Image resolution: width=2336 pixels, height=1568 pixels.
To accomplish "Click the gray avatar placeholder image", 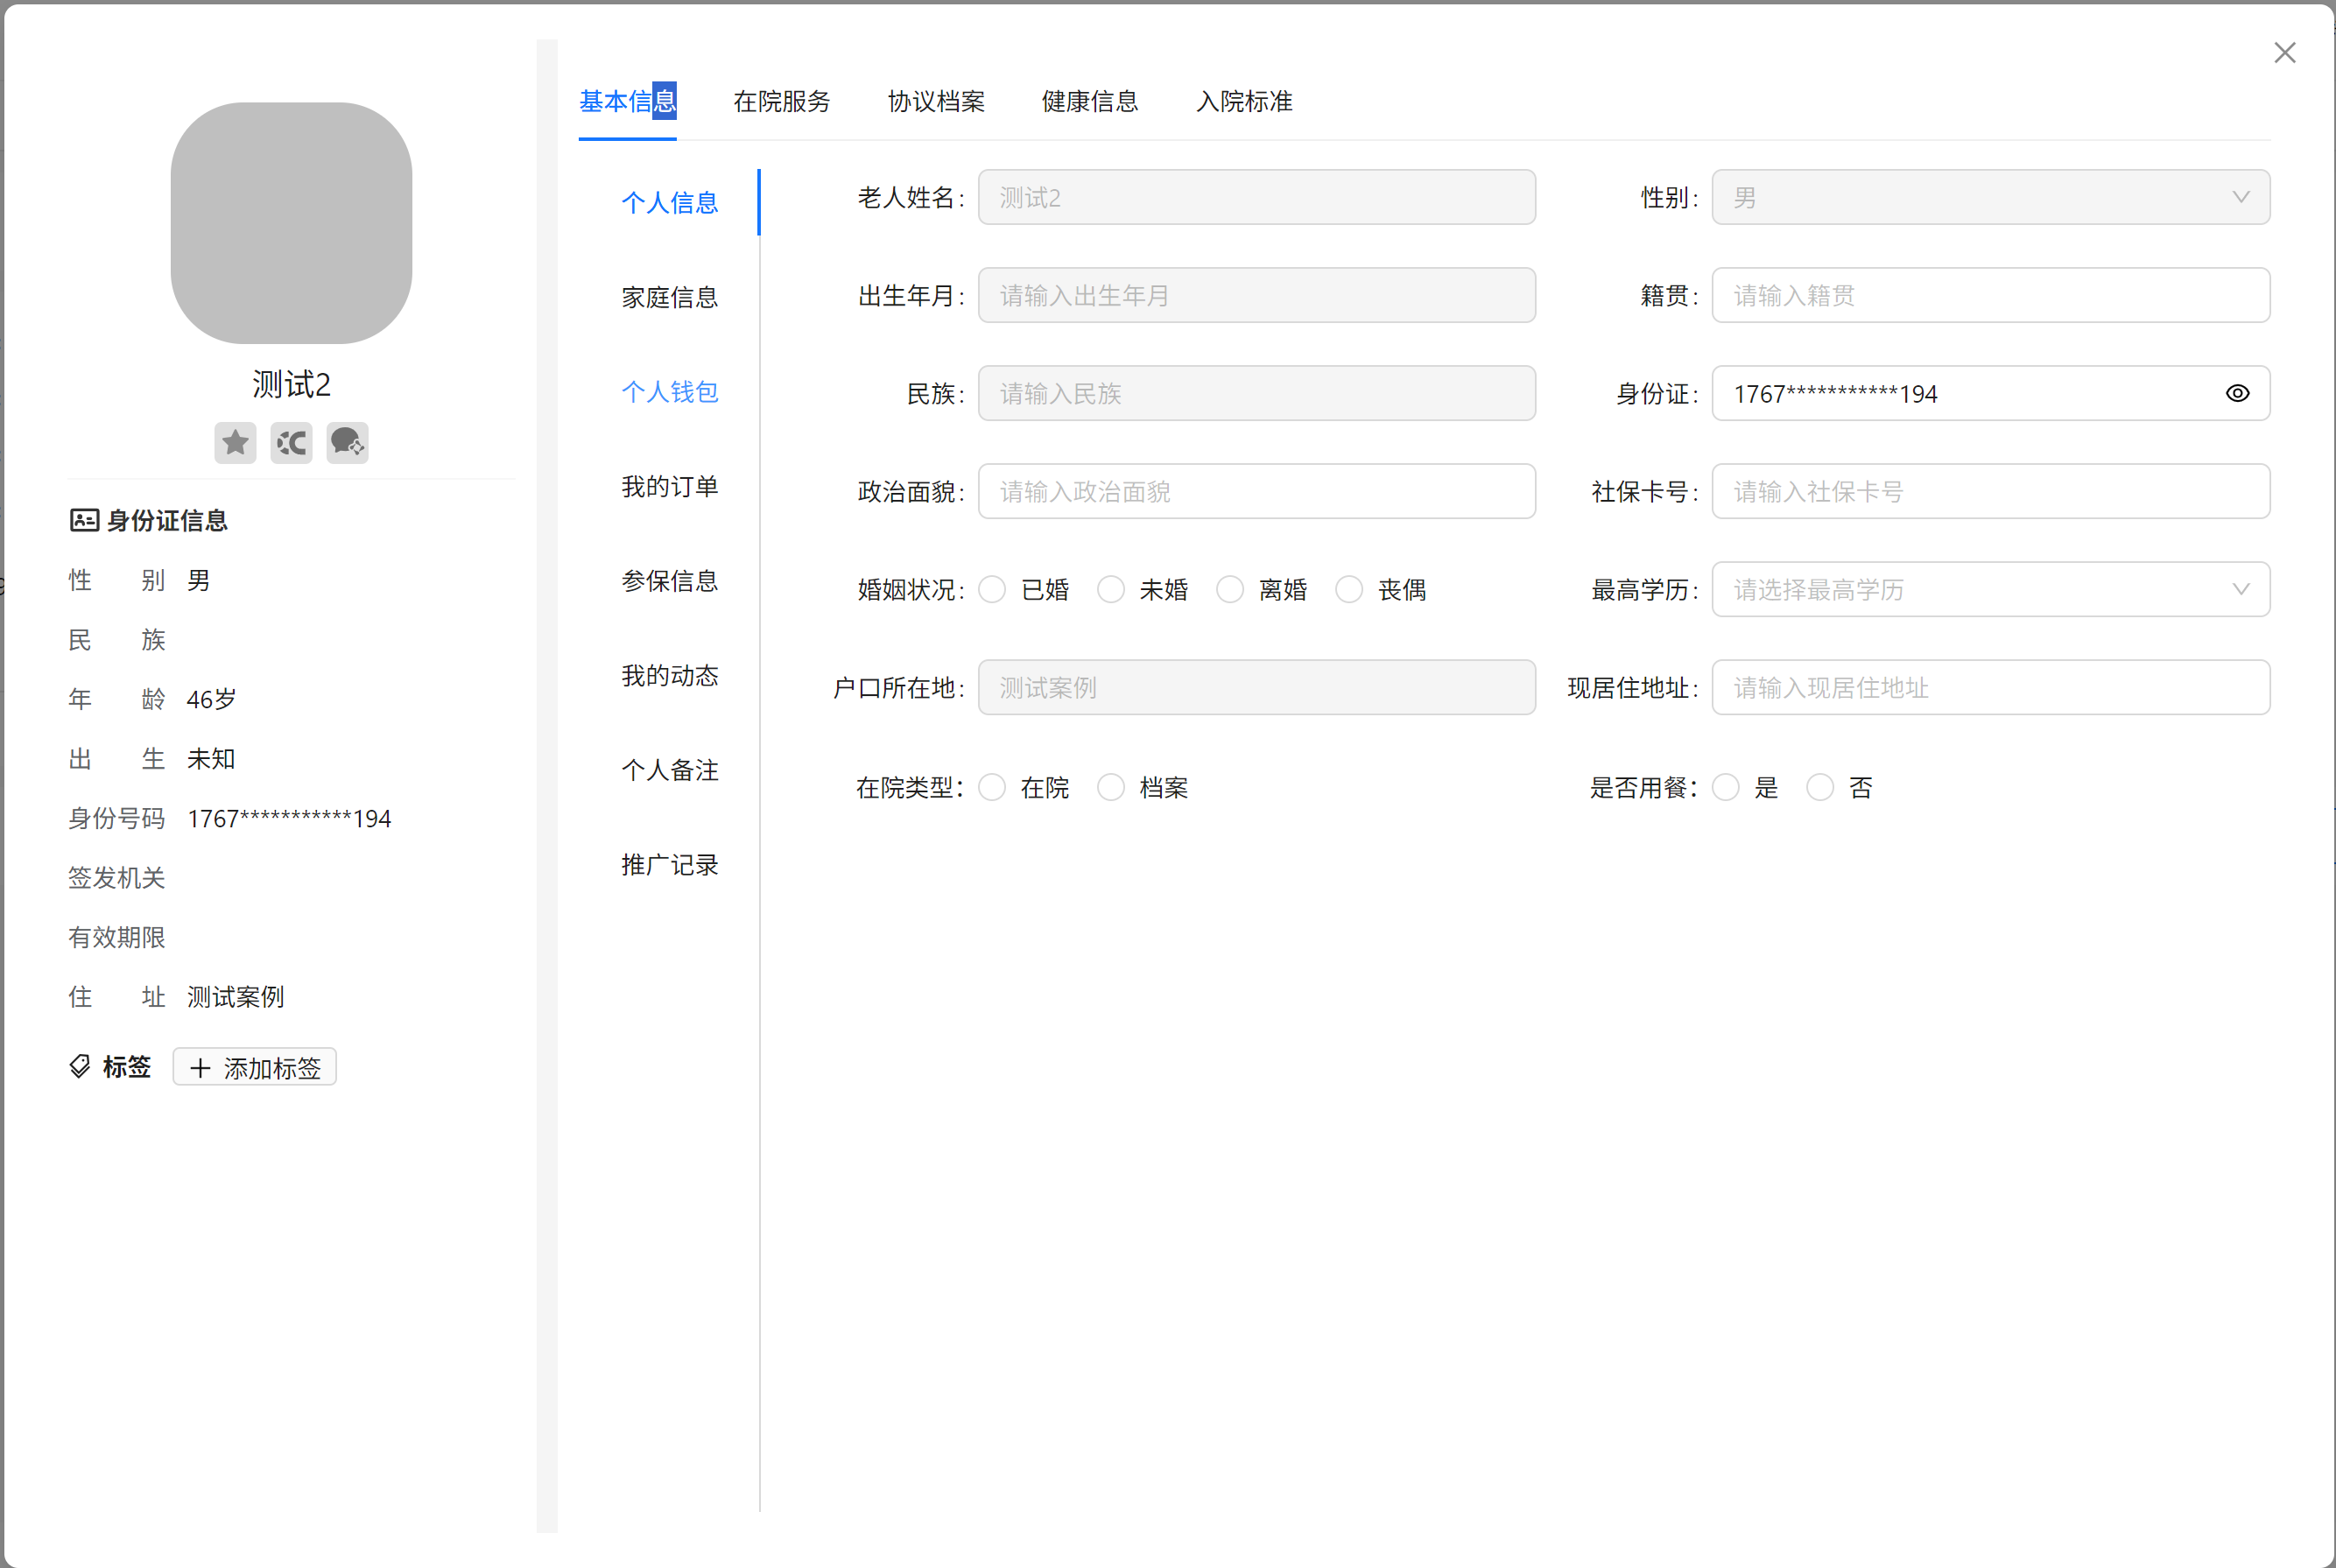I will [x=291, y=223].
